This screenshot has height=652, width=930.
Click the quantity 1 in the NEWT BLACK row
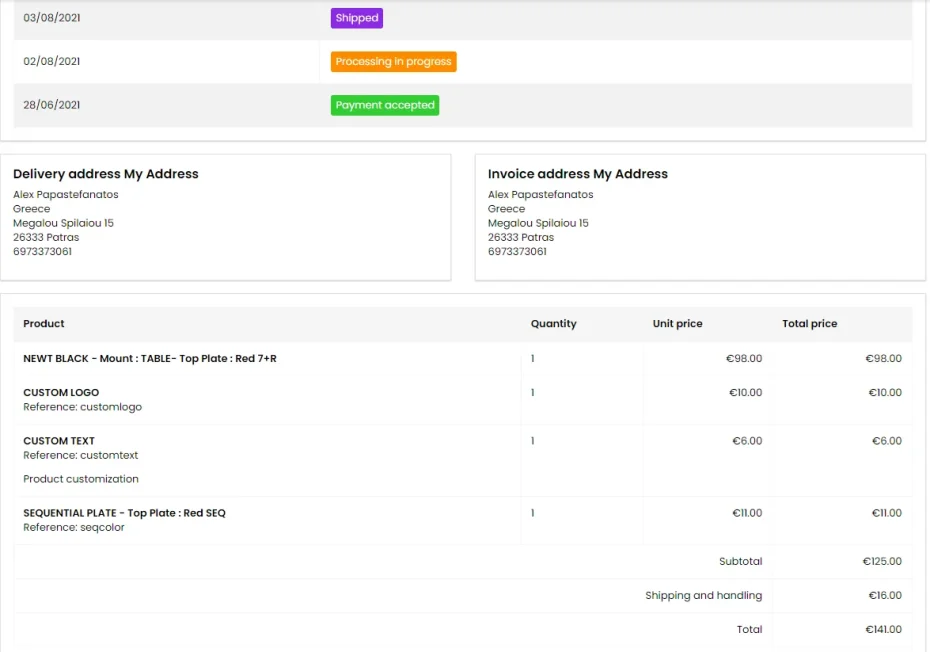(533, 358)
